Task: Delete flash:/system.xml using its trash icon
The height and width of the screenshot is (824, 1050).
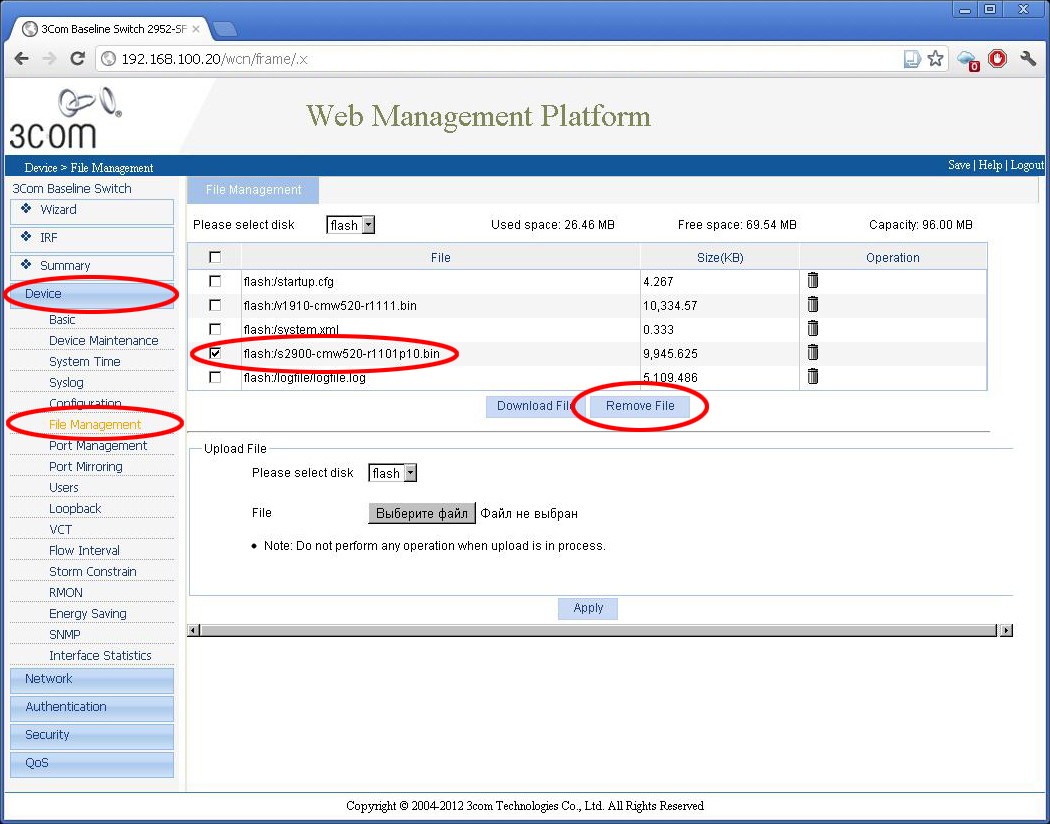Action: (x=813, y=329)
